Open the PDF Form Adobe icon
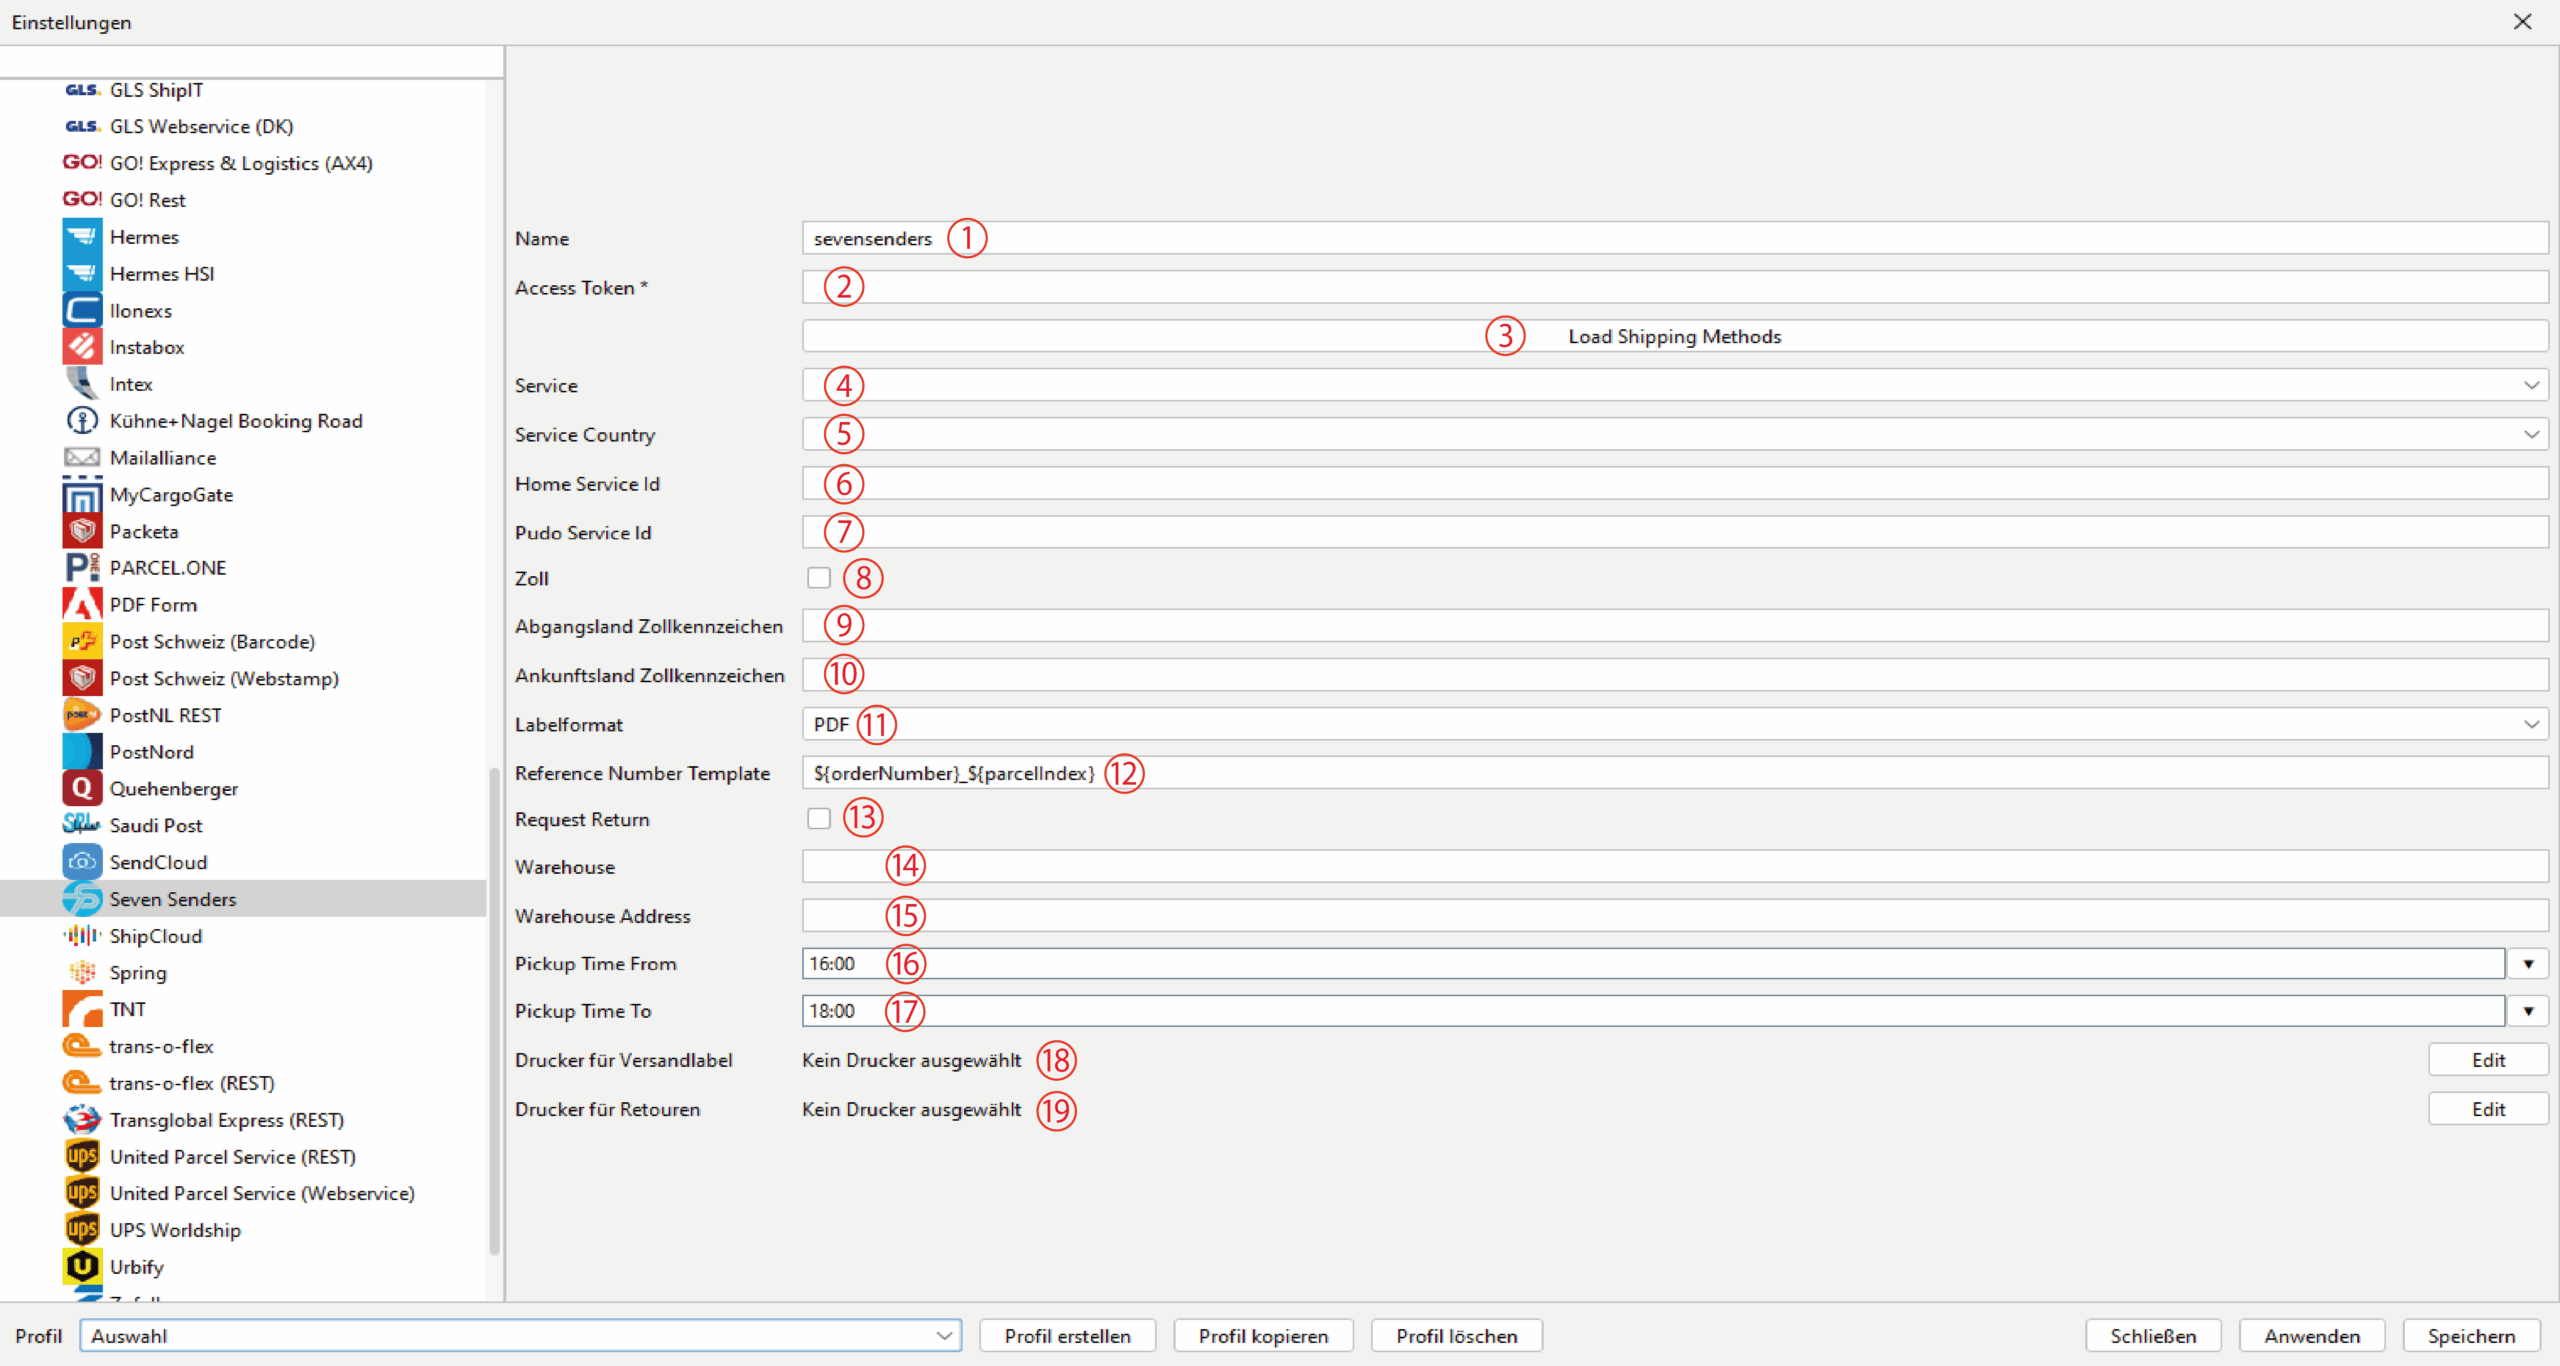 point(82,605)
